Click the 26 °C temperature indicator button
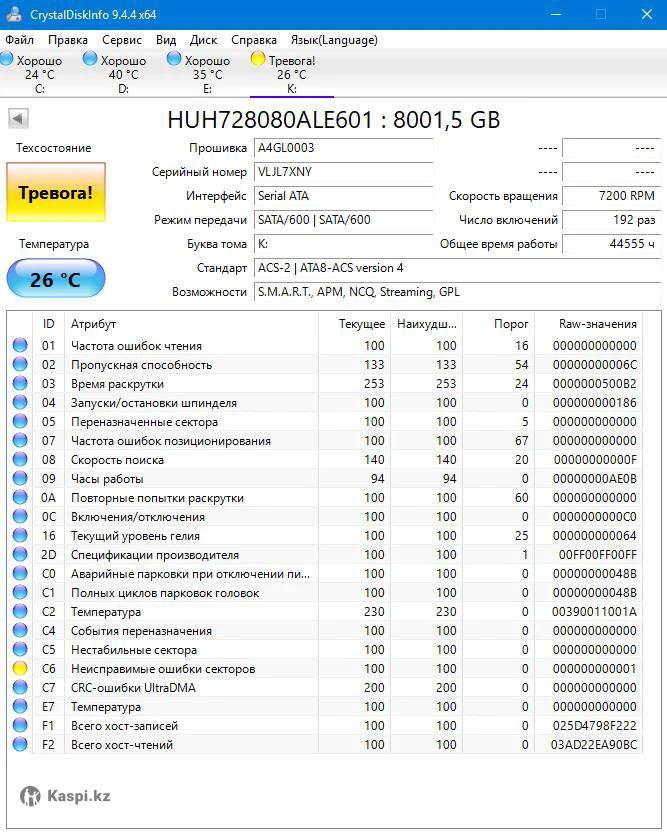 coord(56,279)
